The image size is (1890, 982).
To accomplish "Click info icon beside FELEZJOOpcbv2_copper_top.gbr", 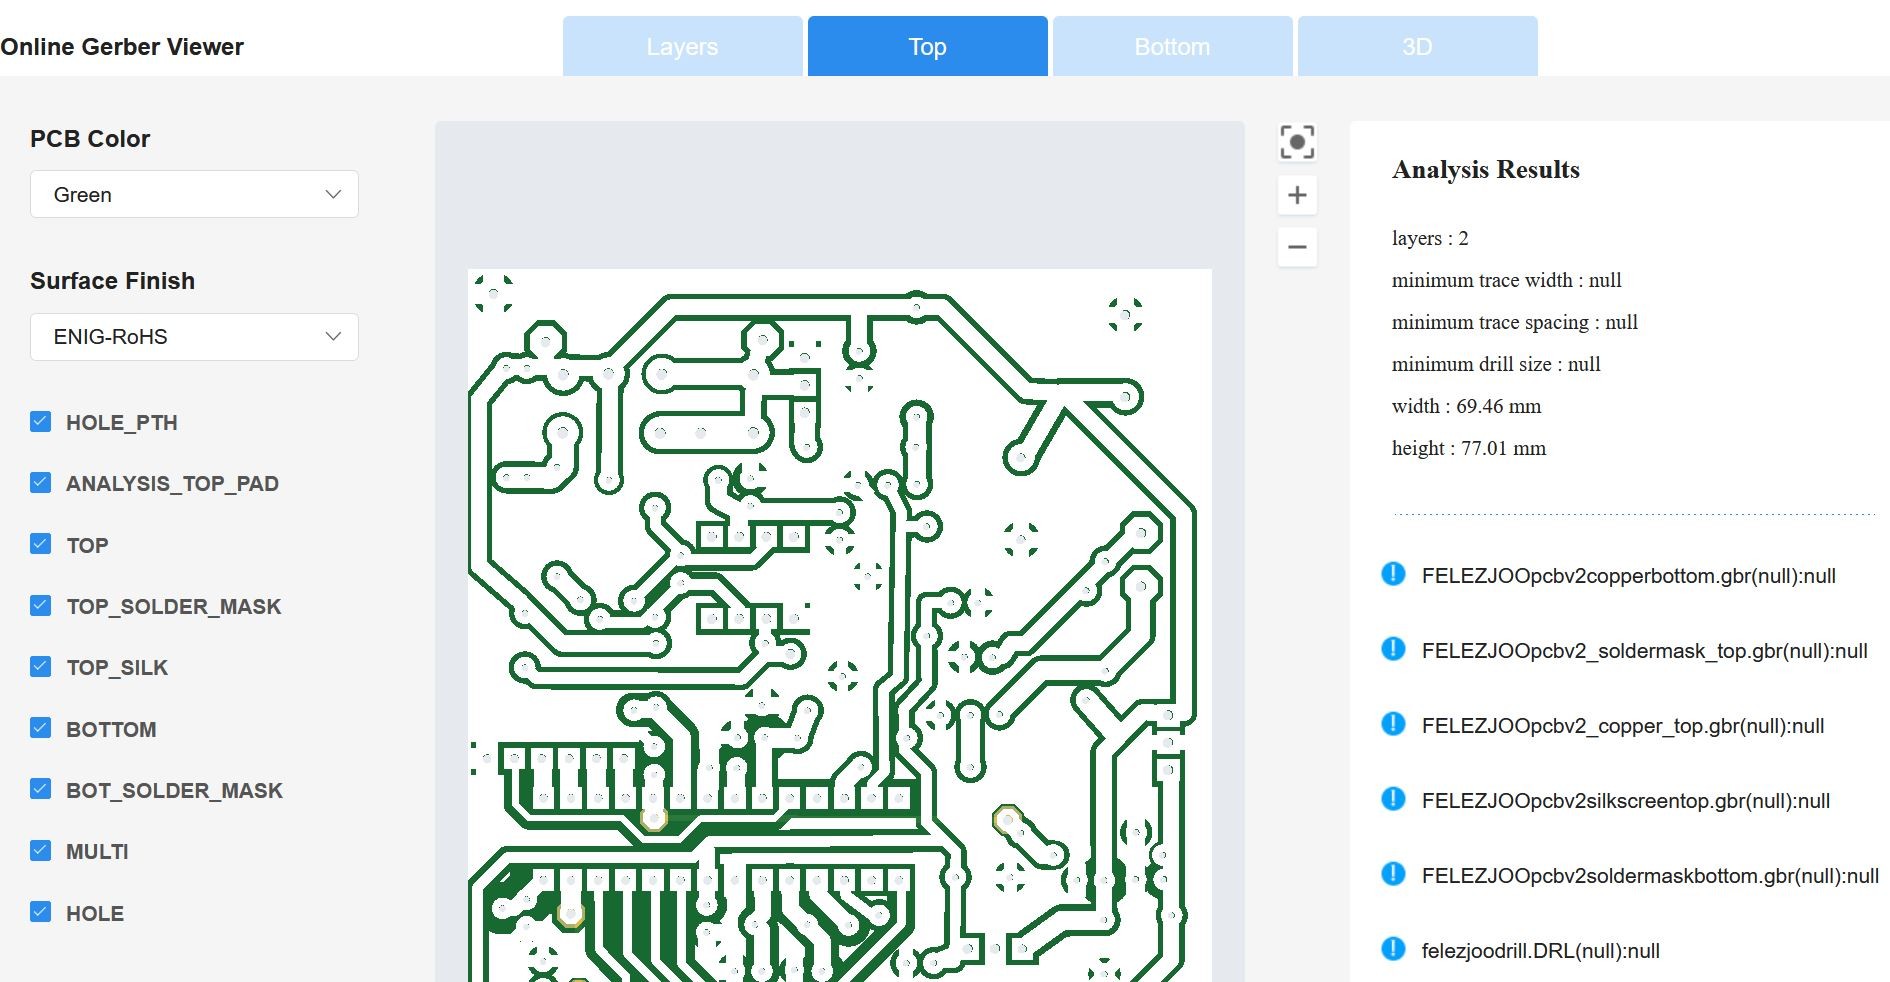I will point(1393,724).
